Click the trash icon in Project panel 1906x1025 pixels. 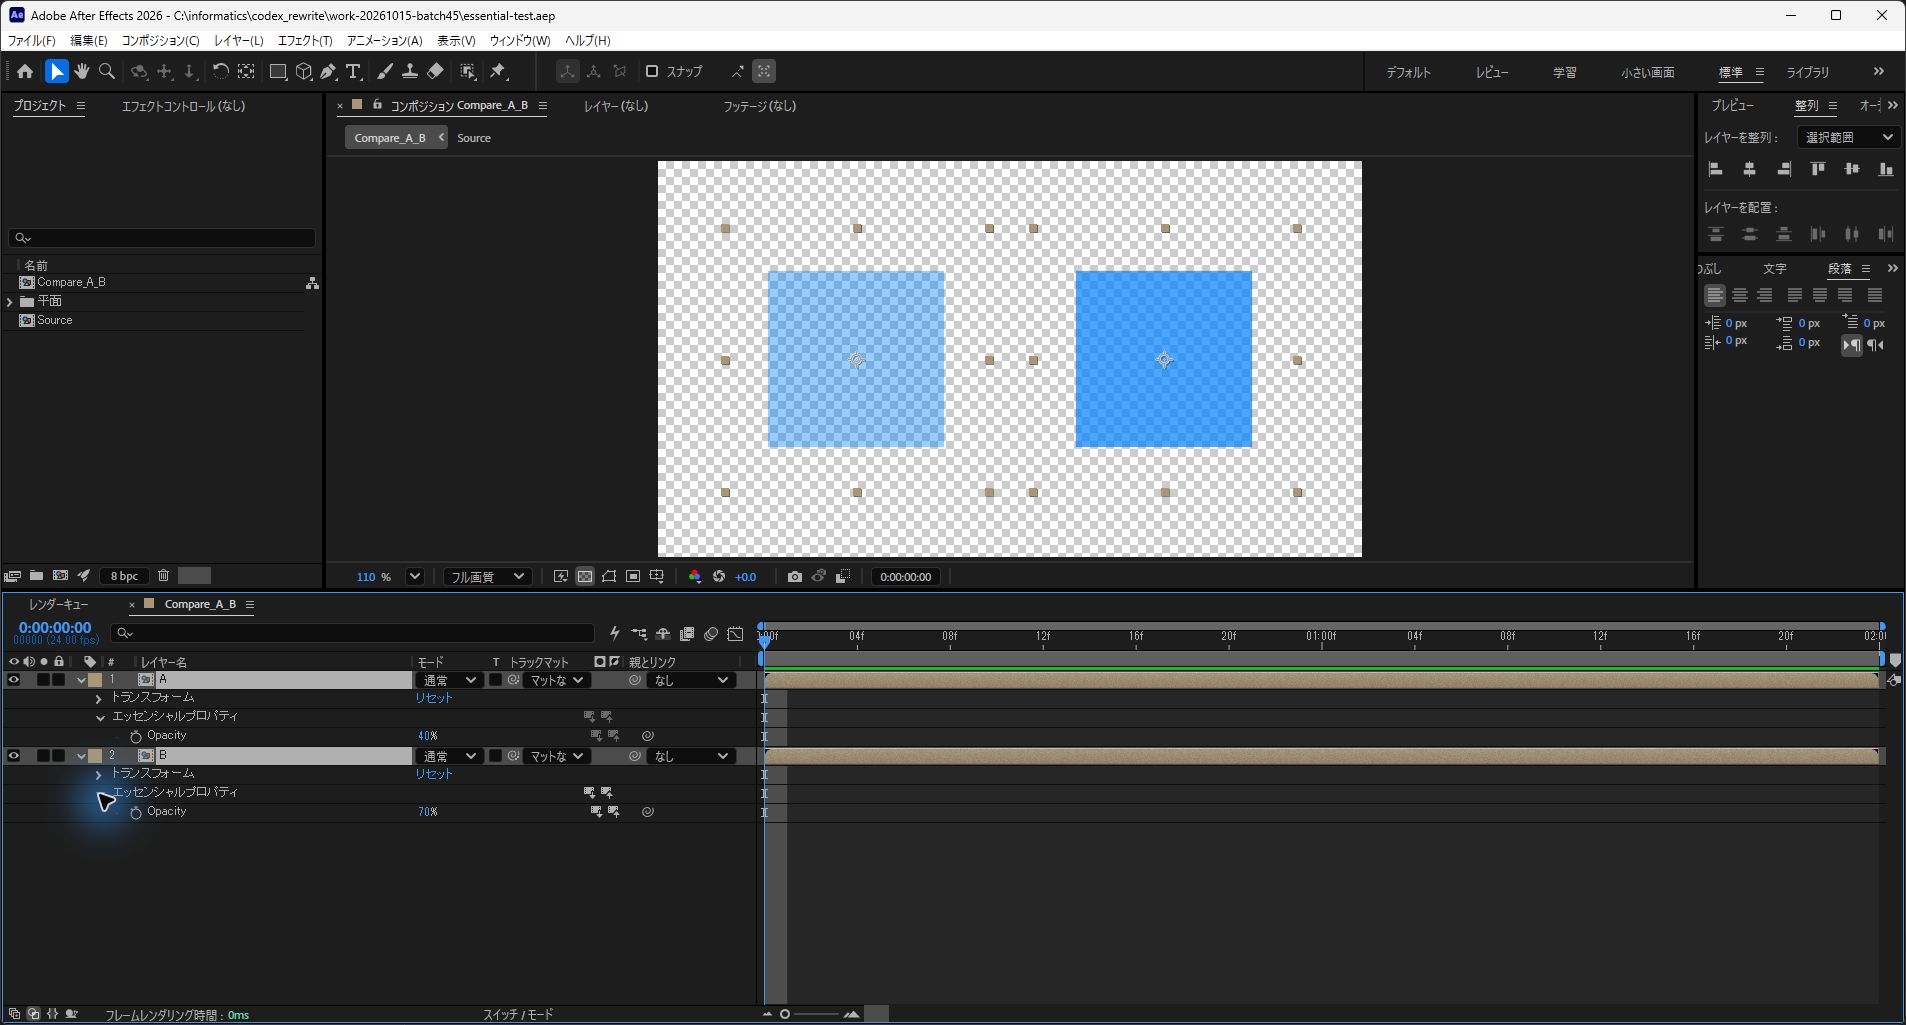coord(163,576)
